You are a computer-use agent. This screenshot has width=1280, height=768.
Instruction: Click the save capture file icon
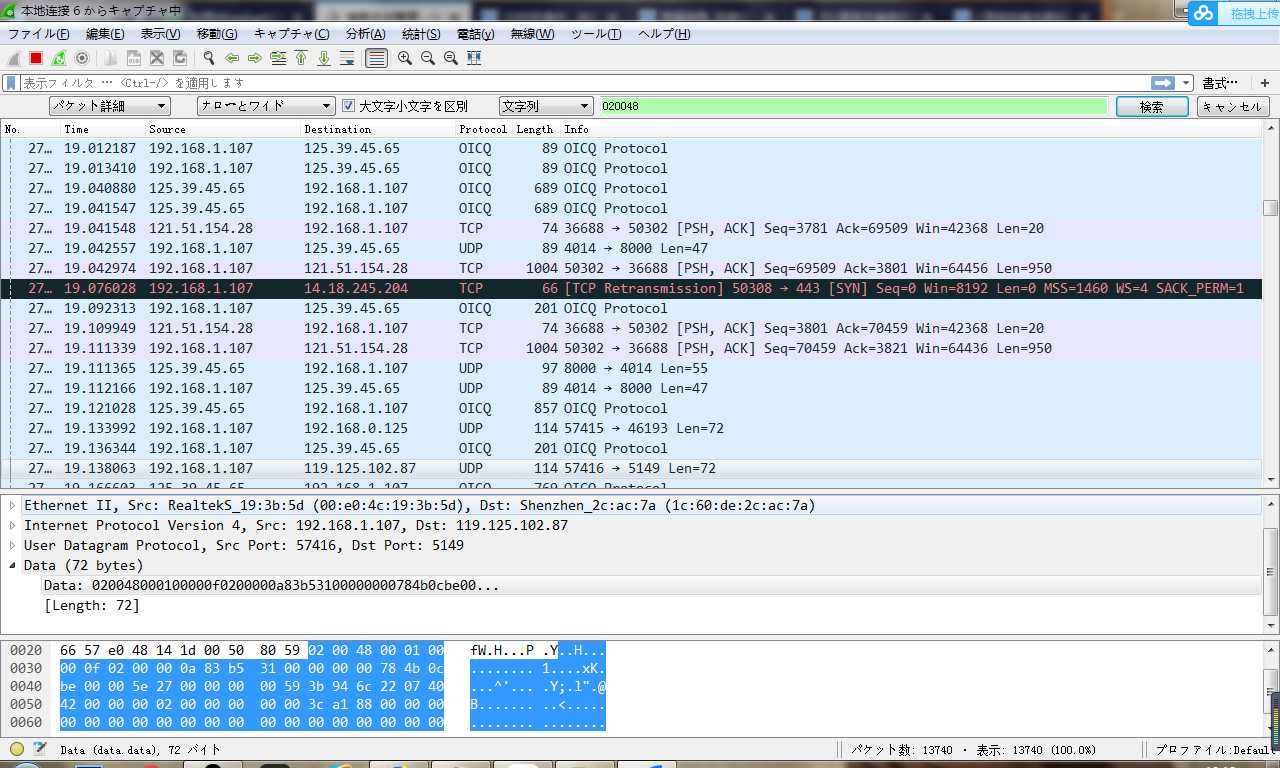[x=133, y=58]
